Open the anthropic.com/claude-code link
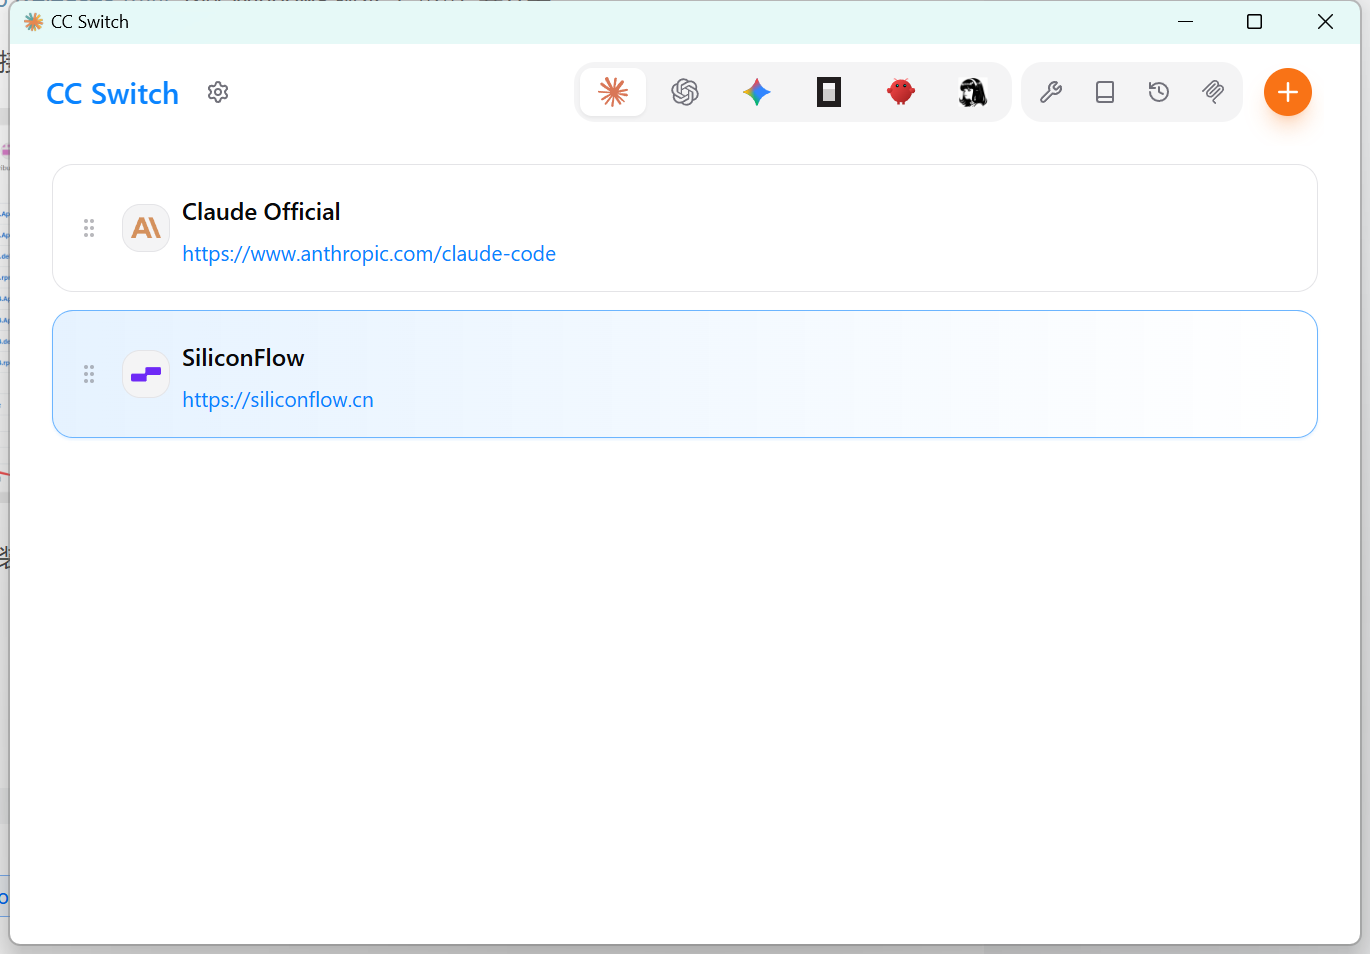 (x=369, y=254)
